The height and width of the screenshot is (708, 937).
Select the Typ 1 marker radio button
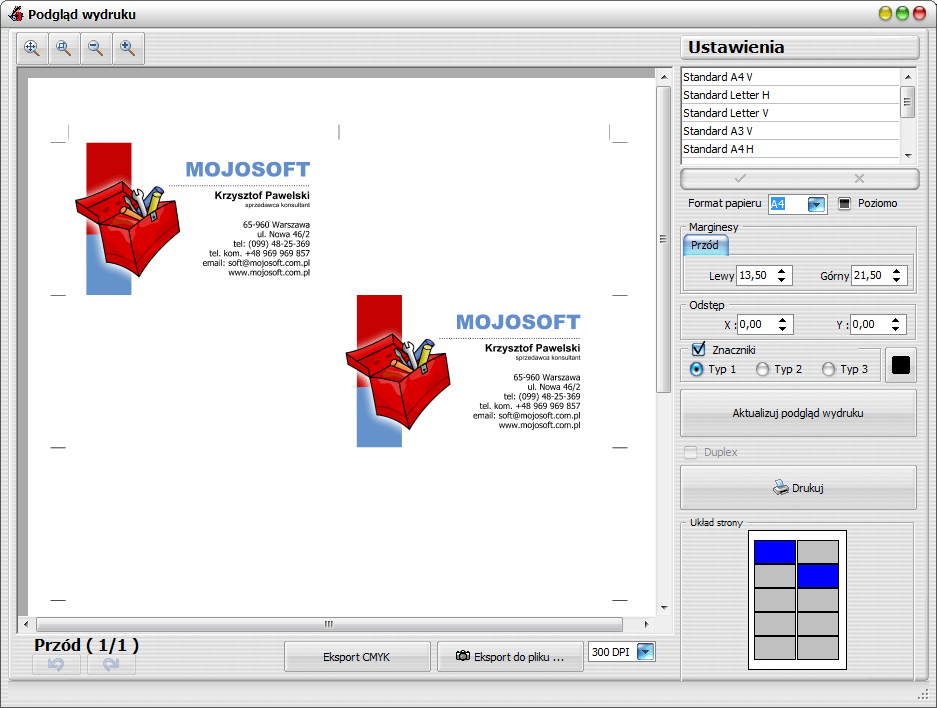click(696, 369)
